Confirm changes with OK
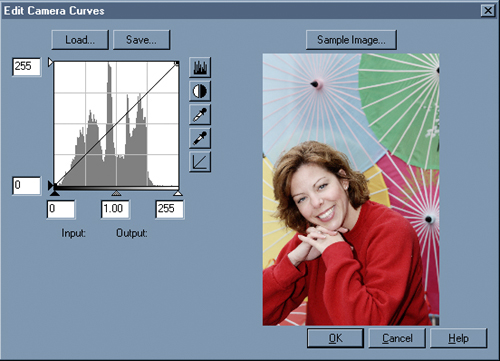This screenshot has width=500, height=361. (x=335, y=338)
